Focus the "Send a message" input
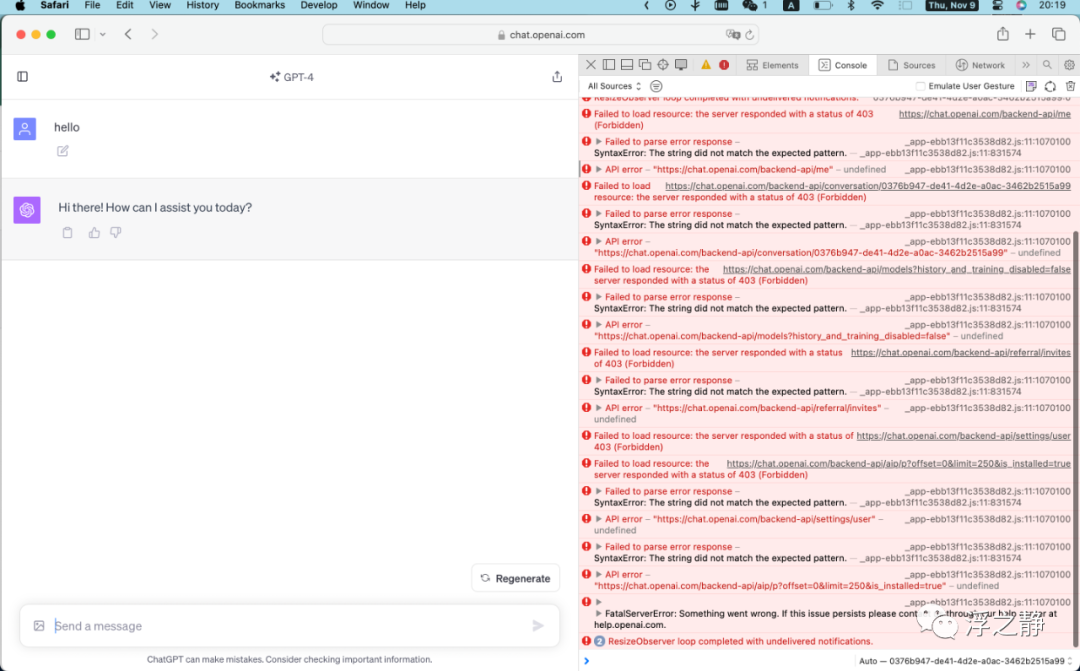This screenshot has height=671, width=1080. 289,626
